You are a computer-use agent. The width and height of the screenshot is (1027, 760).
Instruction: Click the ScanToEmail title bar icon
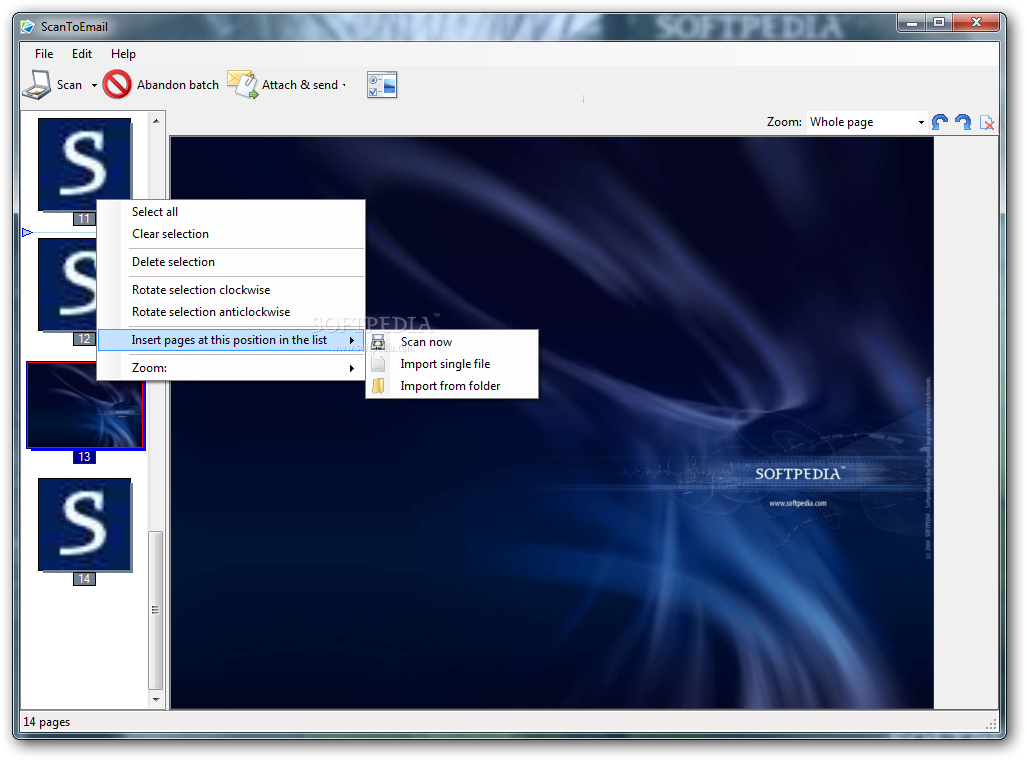click(28, 27)
